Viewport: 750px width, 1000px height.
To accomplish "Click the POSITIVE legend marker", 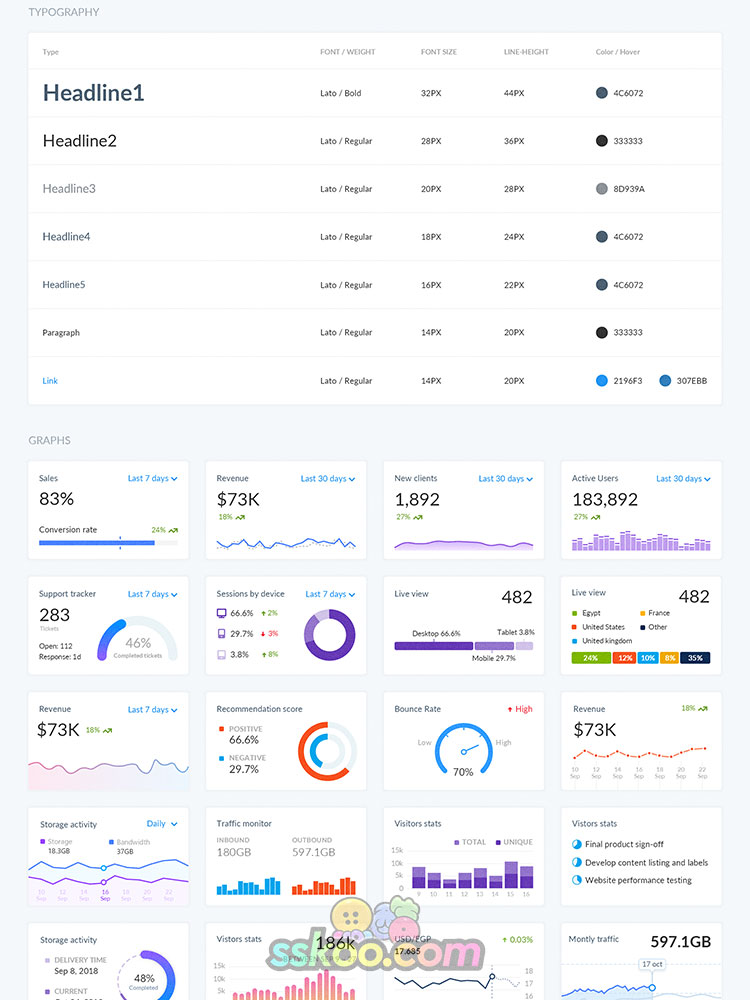I will 221,728.
